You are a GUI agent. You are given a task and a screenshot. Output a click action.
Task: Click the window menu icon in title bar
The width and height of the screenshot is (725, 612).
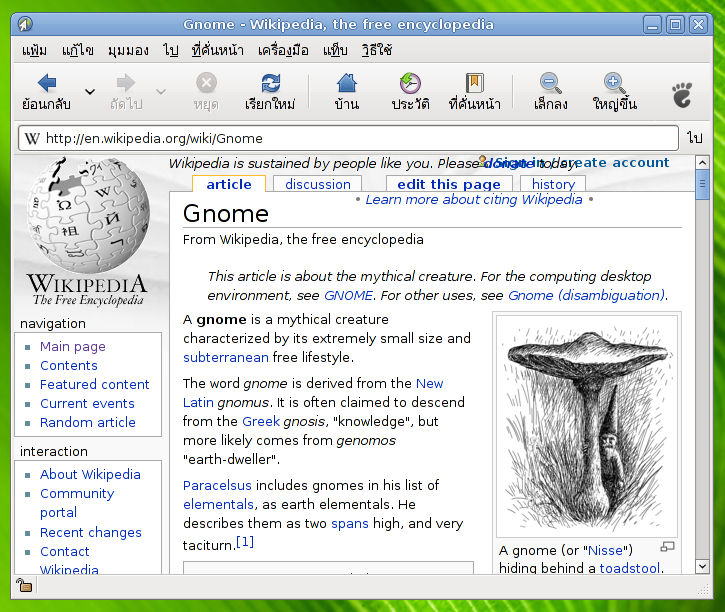pos(25,24)
